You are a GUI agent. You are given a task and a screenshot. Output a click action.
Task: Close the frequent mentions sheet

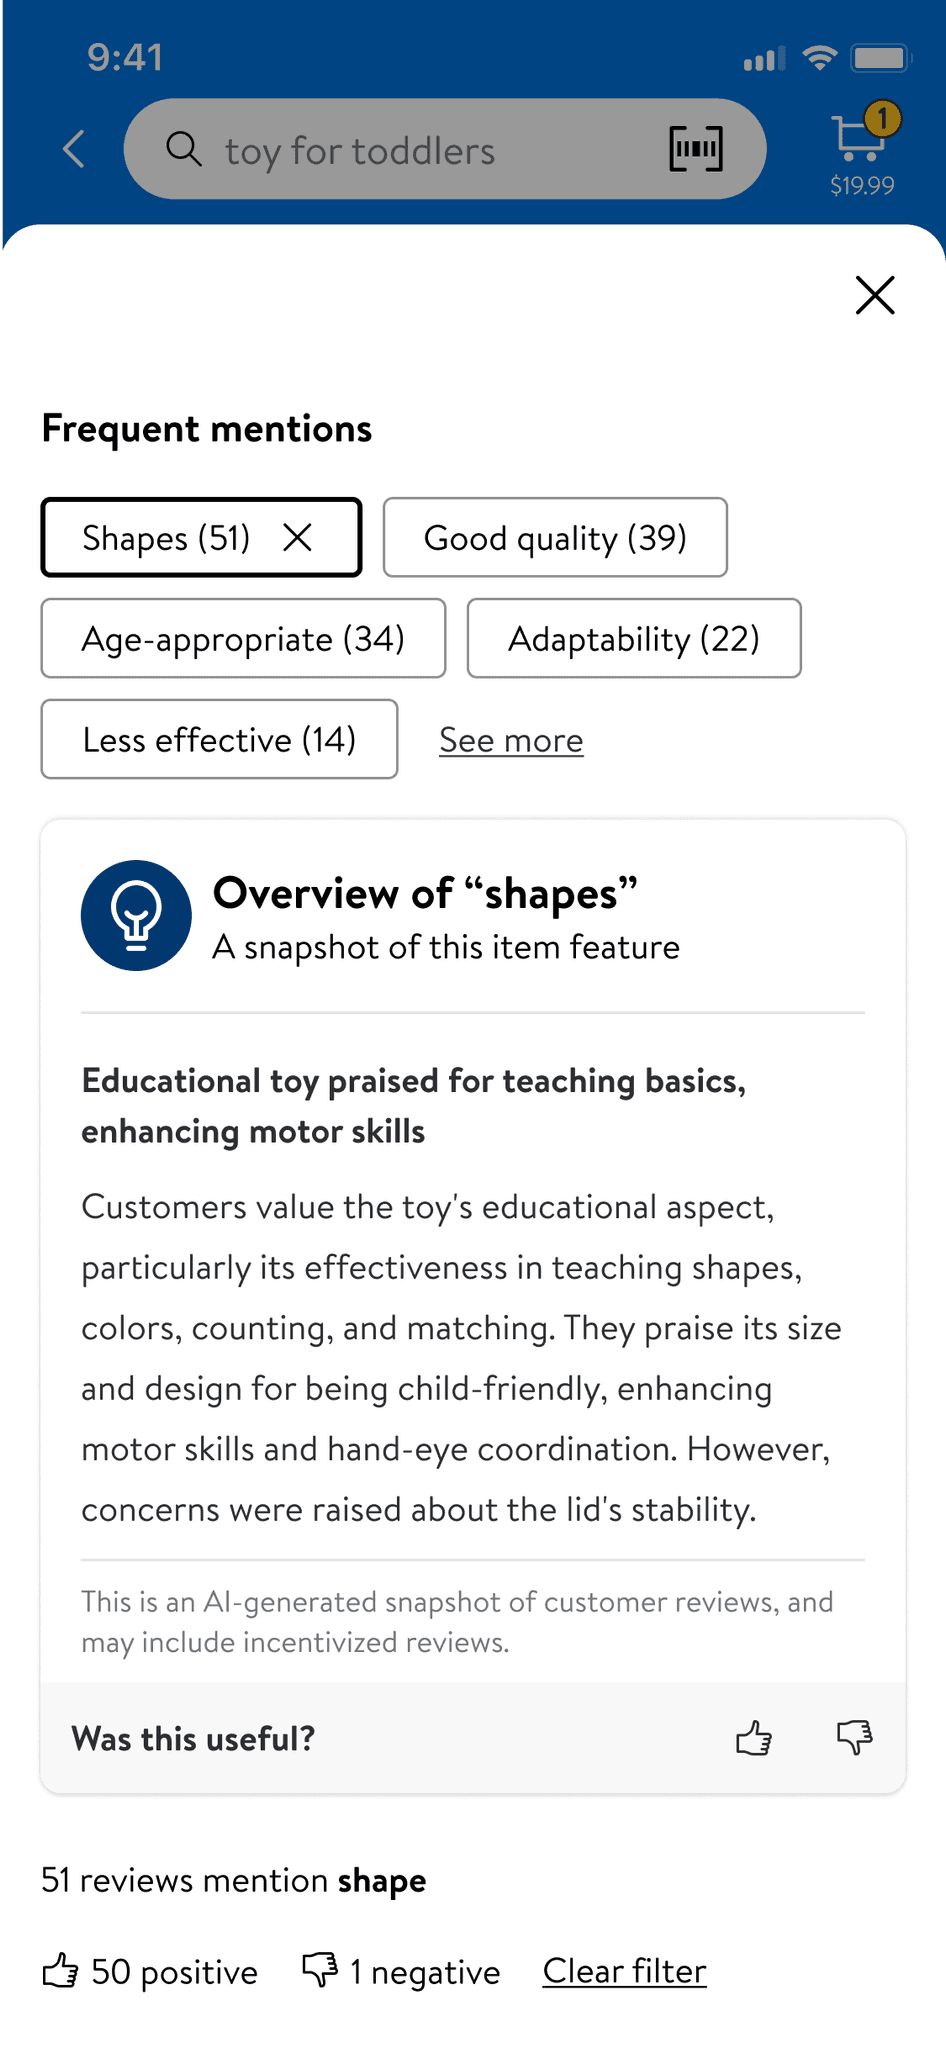pos(875,295)
